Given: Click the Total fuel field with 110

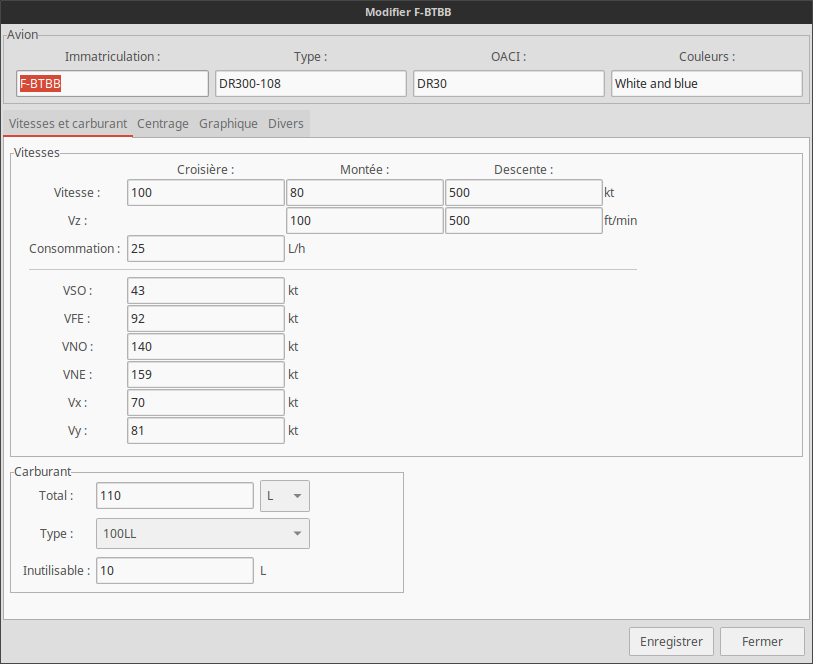Looking at the screenshot, I should [x=175, y=496].
